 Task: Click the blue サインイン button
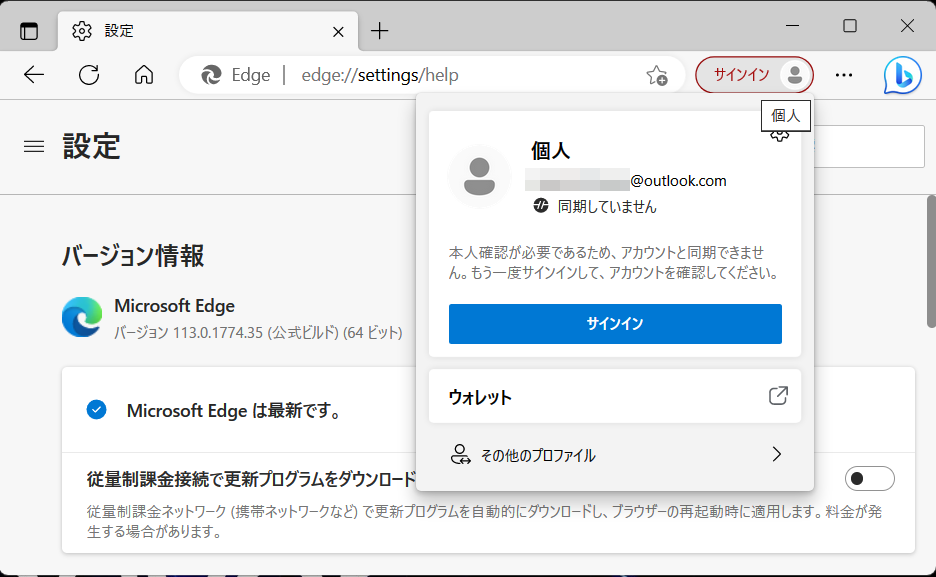[614, 323]
